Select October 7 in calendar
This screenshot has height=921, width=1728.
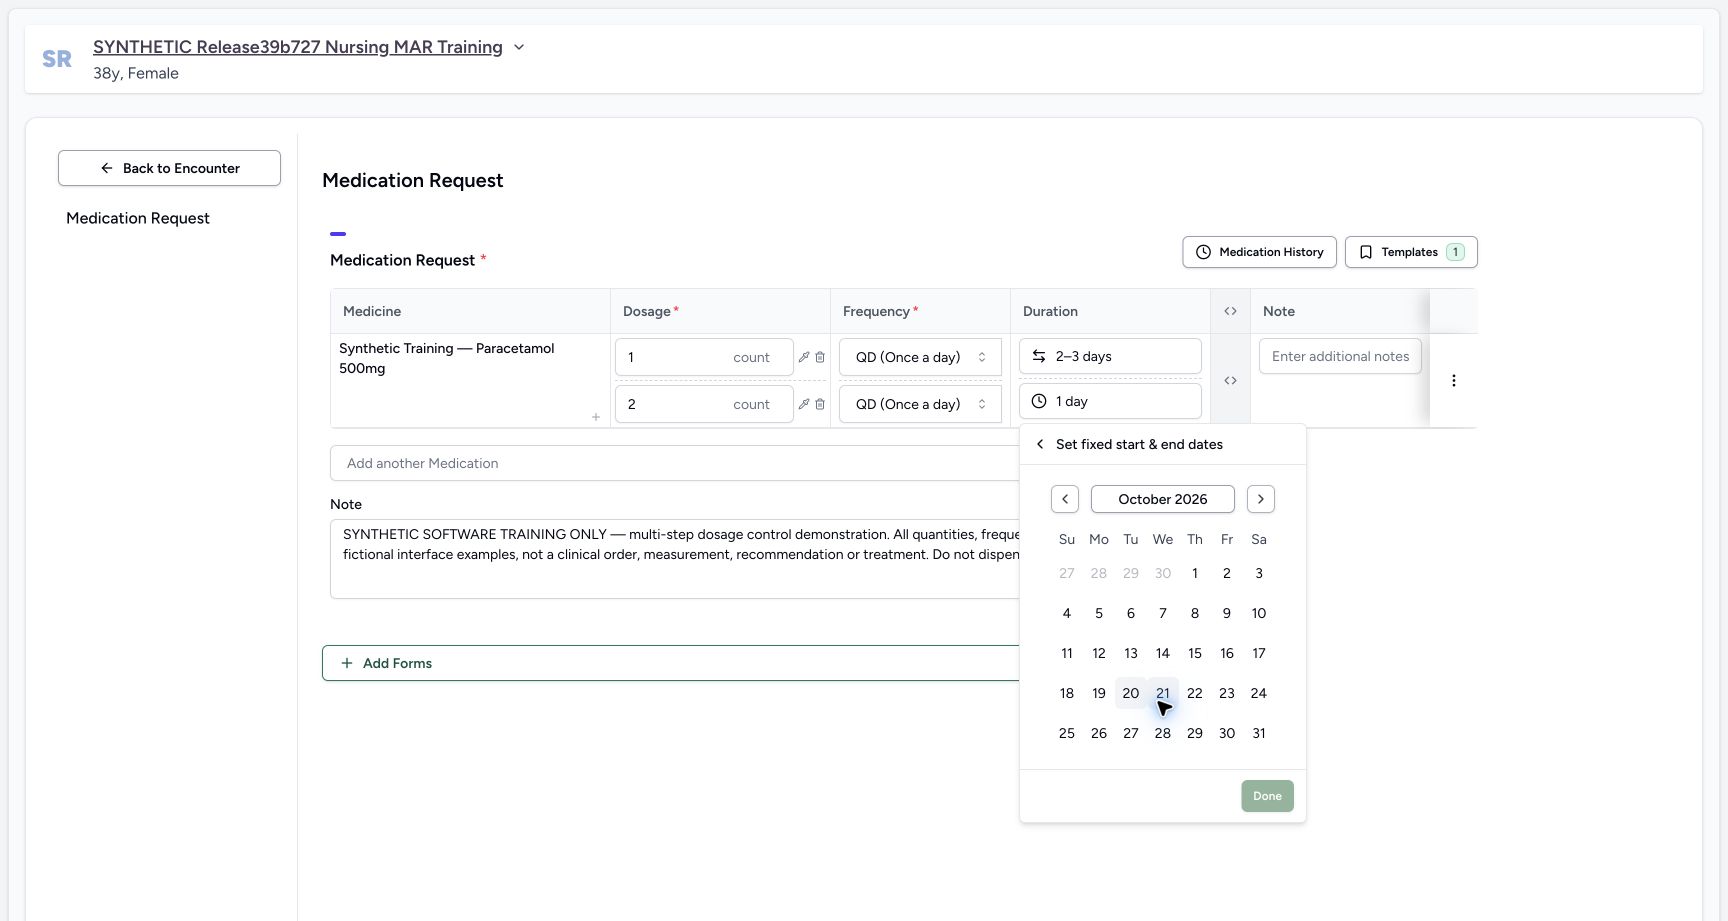tap(1163, 613)
